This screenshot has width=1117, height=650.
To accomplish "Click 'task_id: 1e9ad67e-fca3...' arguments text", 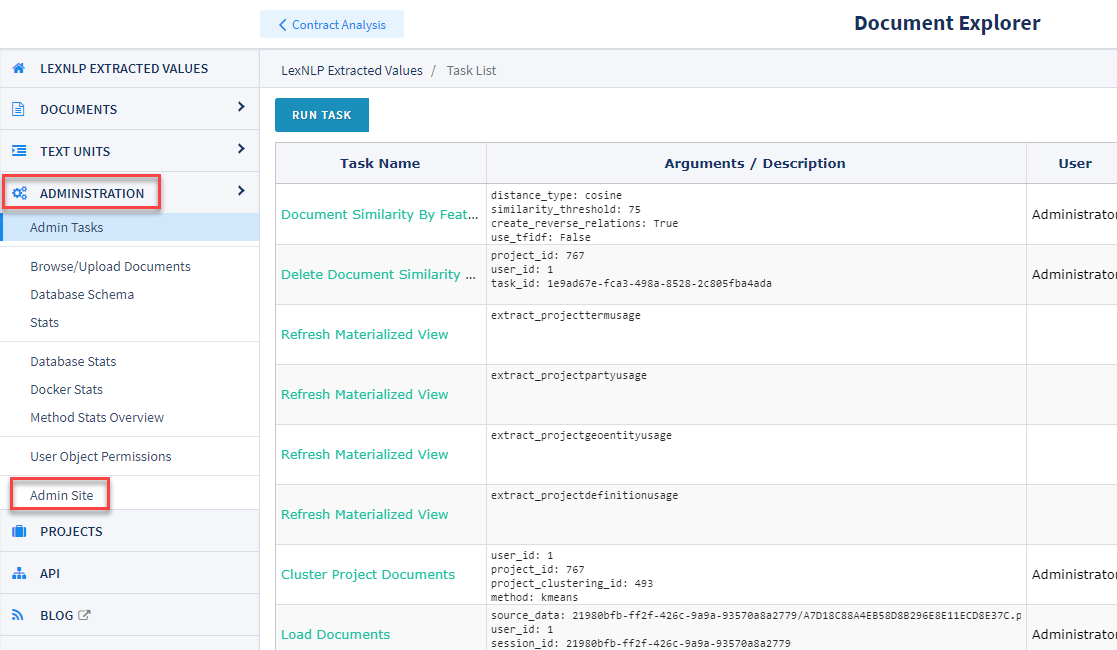I will coord(630,283).
